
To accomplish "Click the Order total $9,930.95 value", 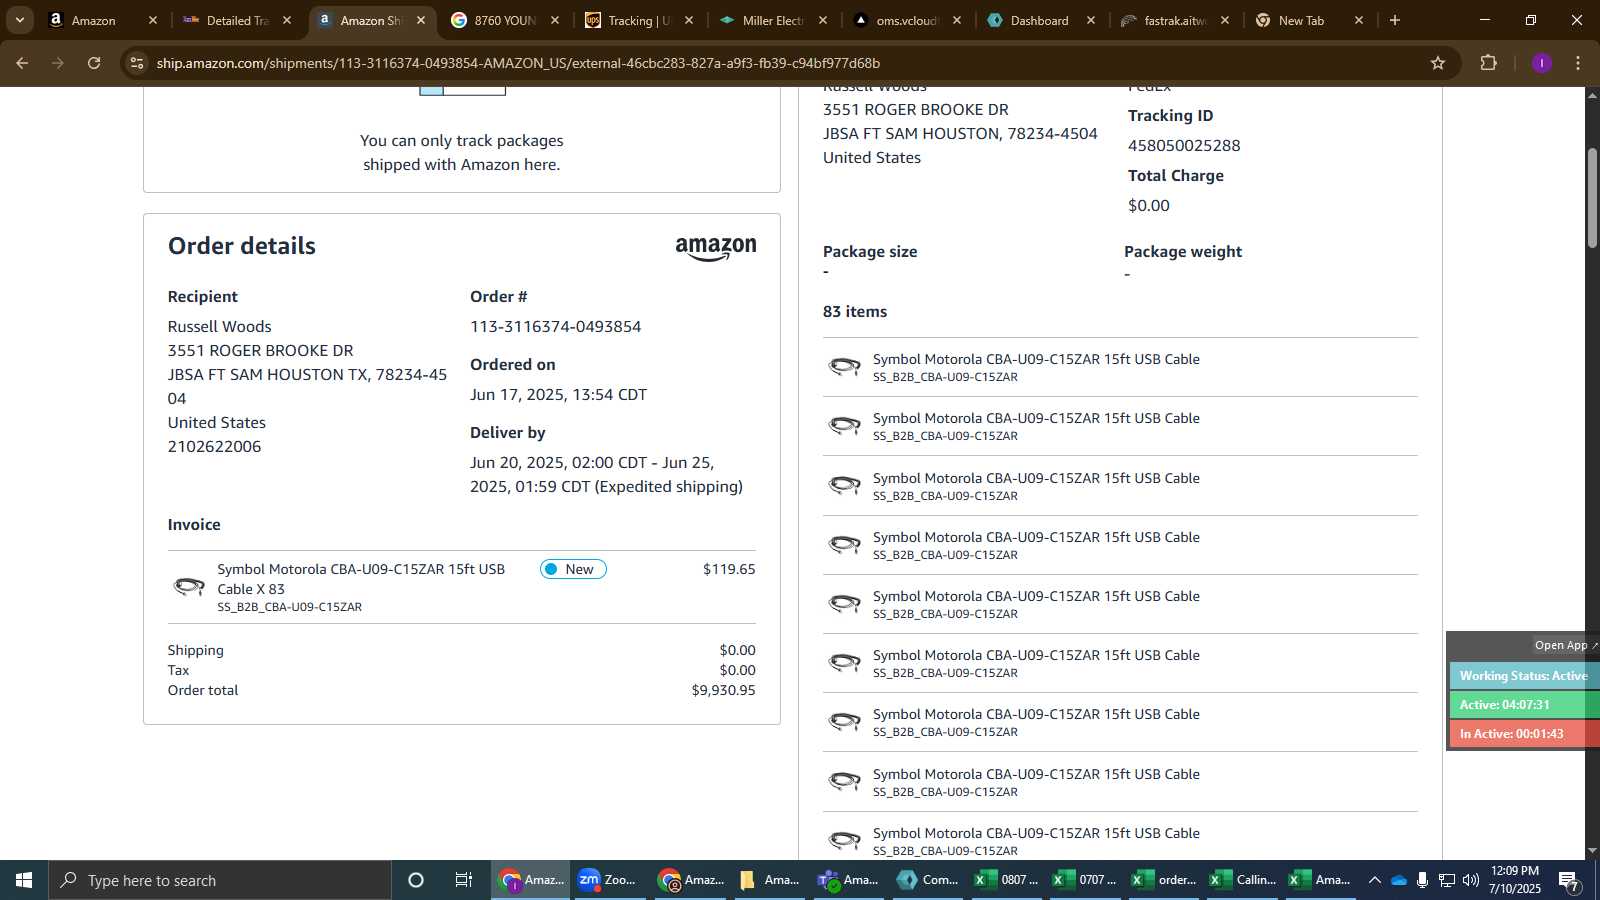I will (x=723, y=690).
